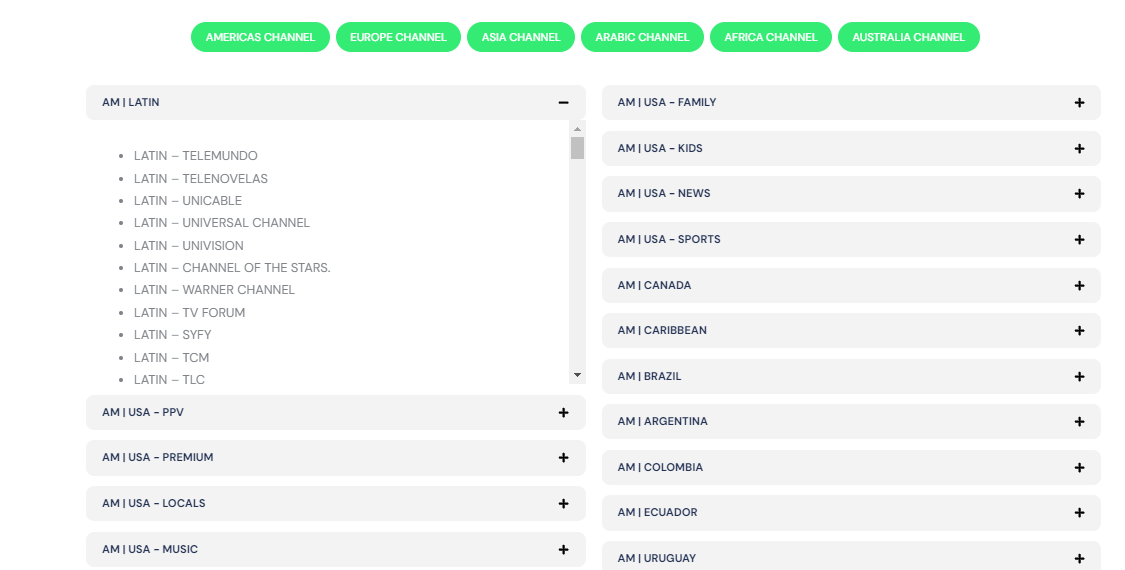Expand AM | USA - KIDS label

(660, 148)
